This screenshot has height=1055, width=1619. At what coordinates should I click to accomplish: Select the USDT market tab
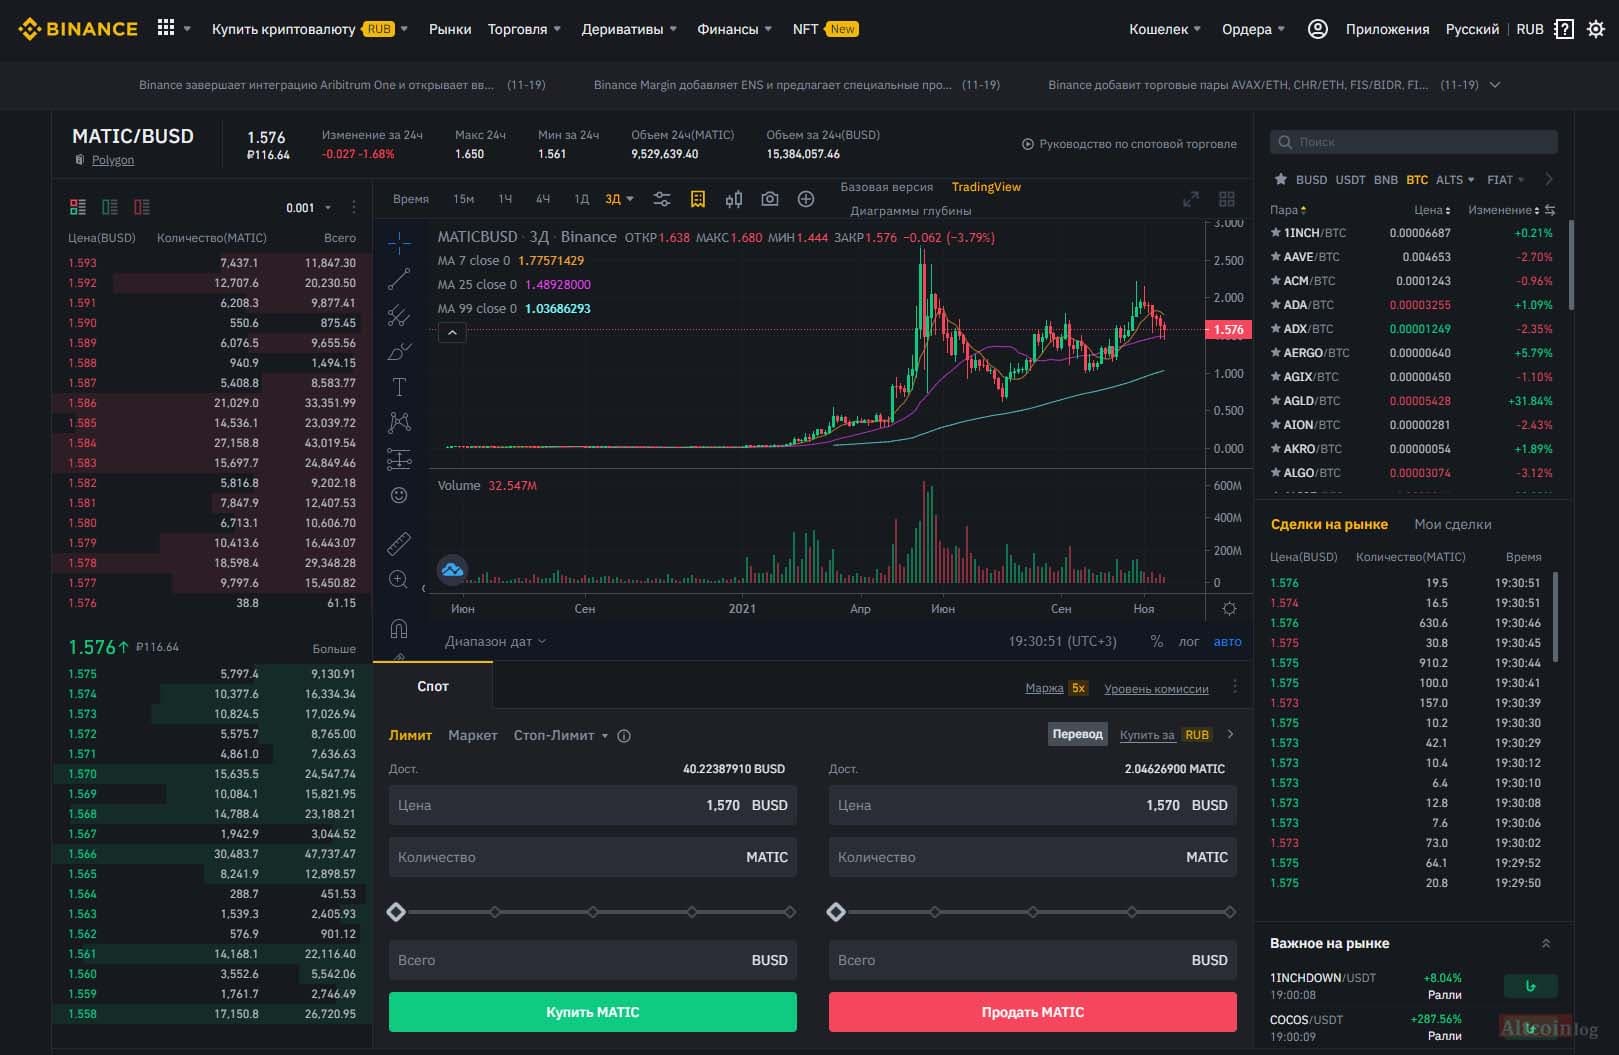point(1350,180)
